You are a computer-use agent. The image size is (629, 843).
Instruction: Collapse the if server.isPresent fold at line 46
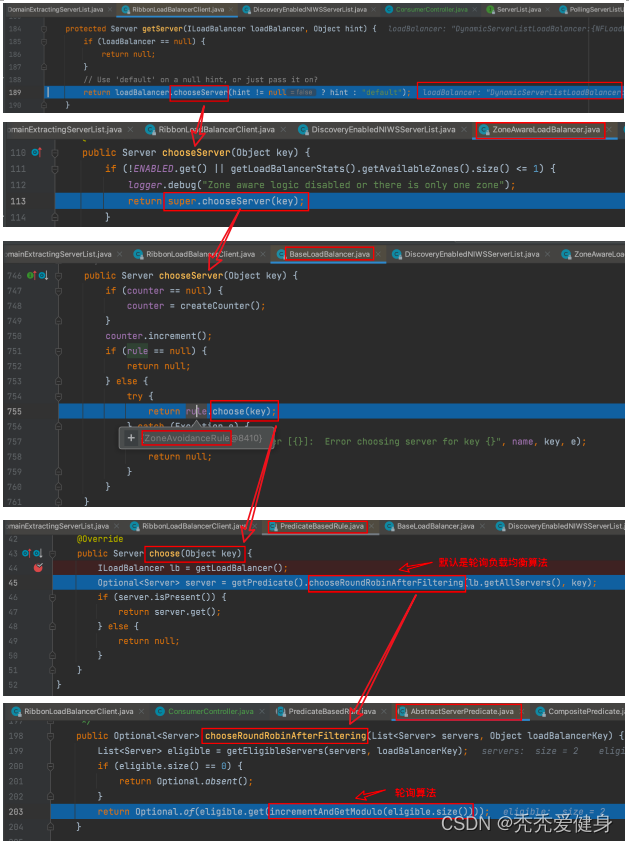[53, 597]
